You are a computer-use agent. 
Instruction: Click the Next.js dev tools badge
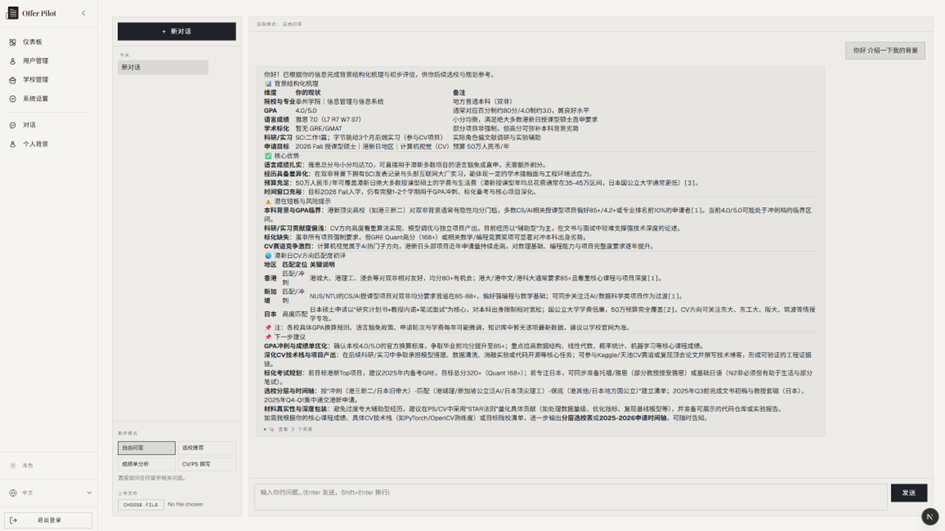coord(930,517)
